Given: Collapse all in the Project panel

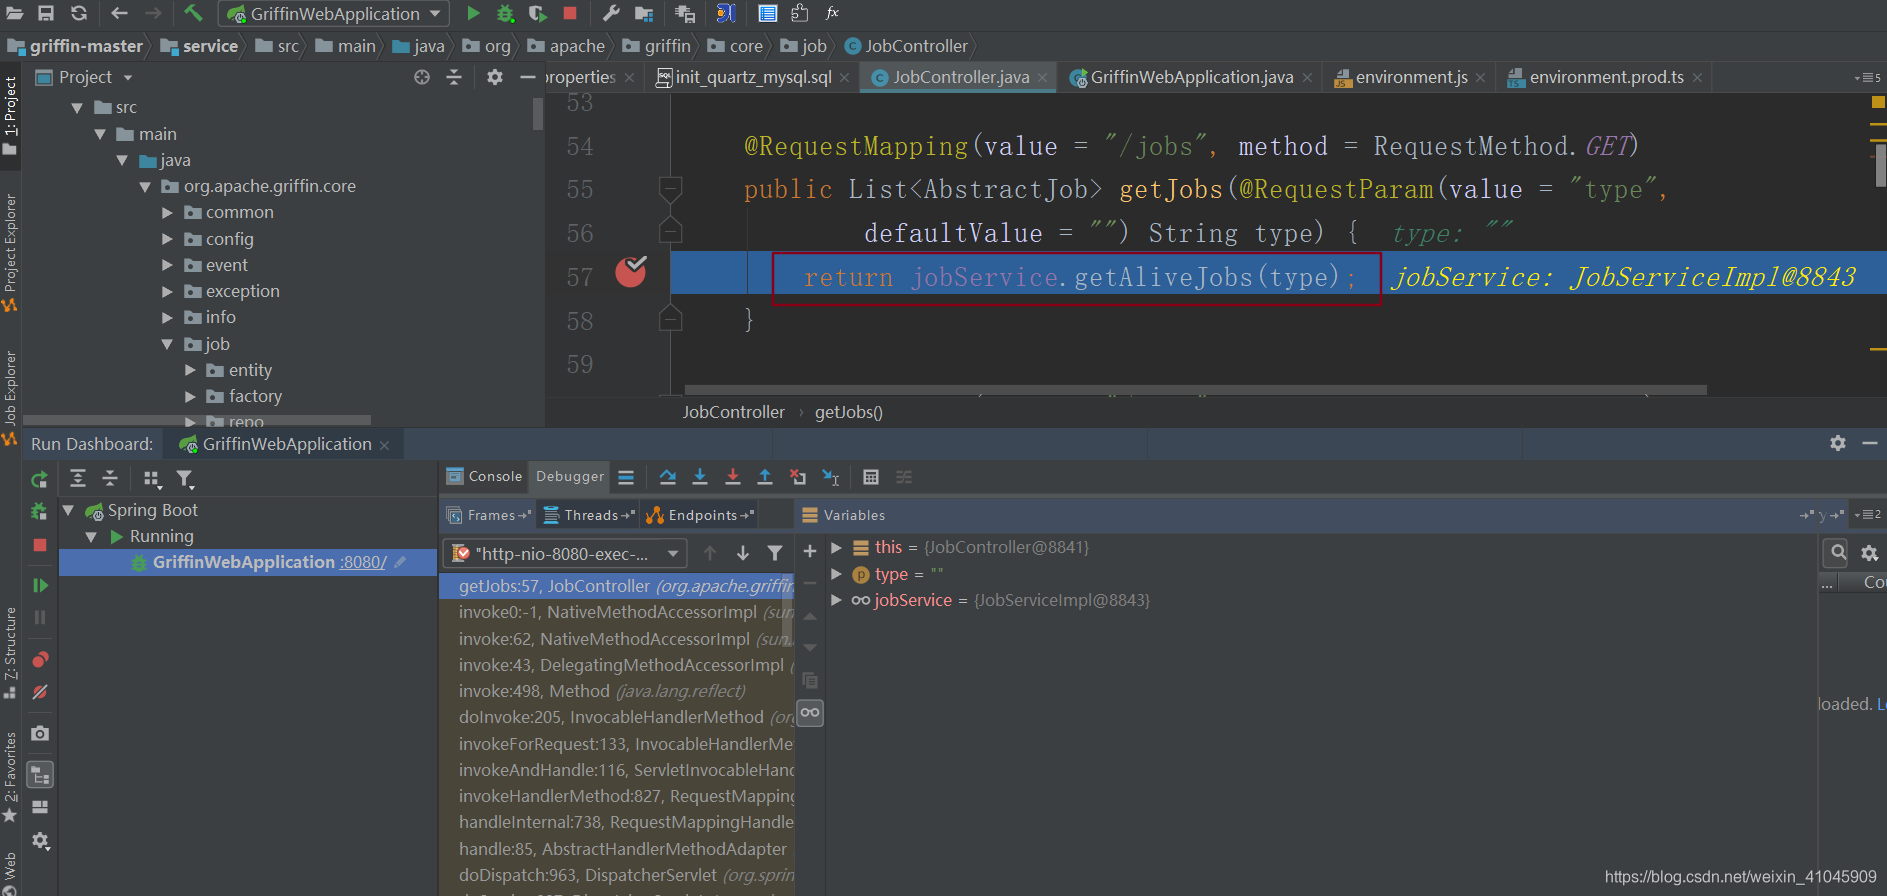Looking at the screenshot, I should [x=454, y=77].
